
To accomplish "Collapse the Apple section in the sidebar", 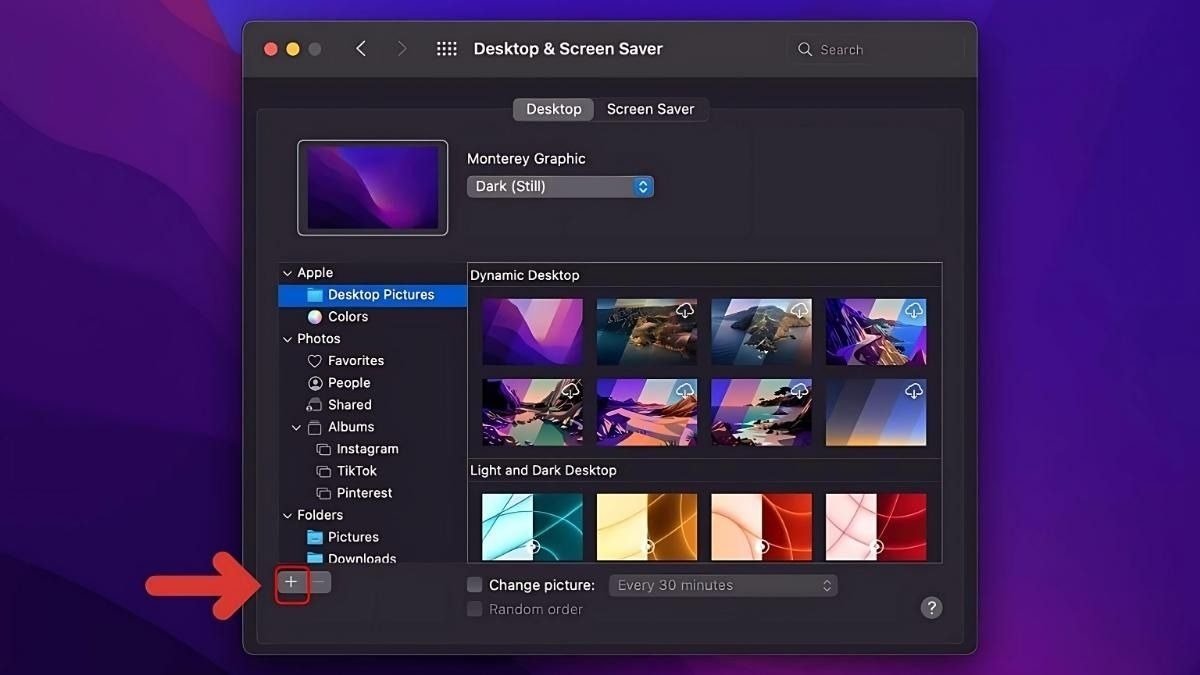I will [287, 272].
